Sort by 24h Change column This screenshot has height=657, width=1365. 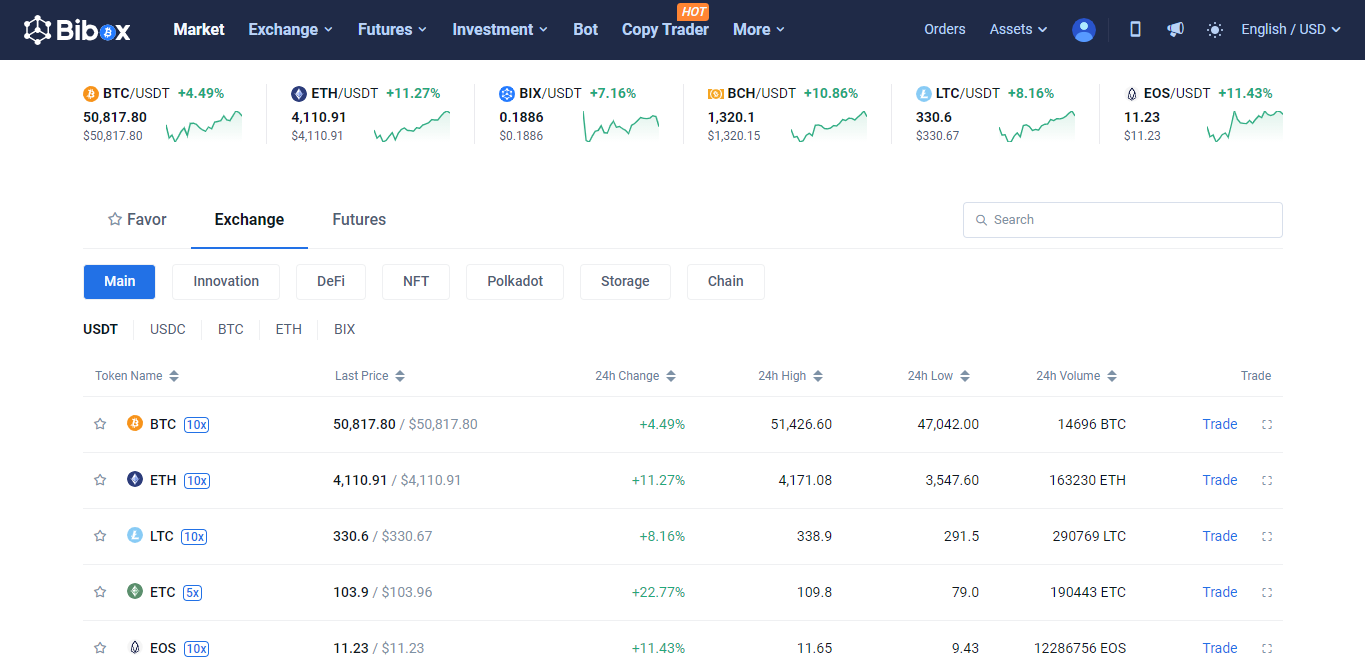tap(636, 376)
